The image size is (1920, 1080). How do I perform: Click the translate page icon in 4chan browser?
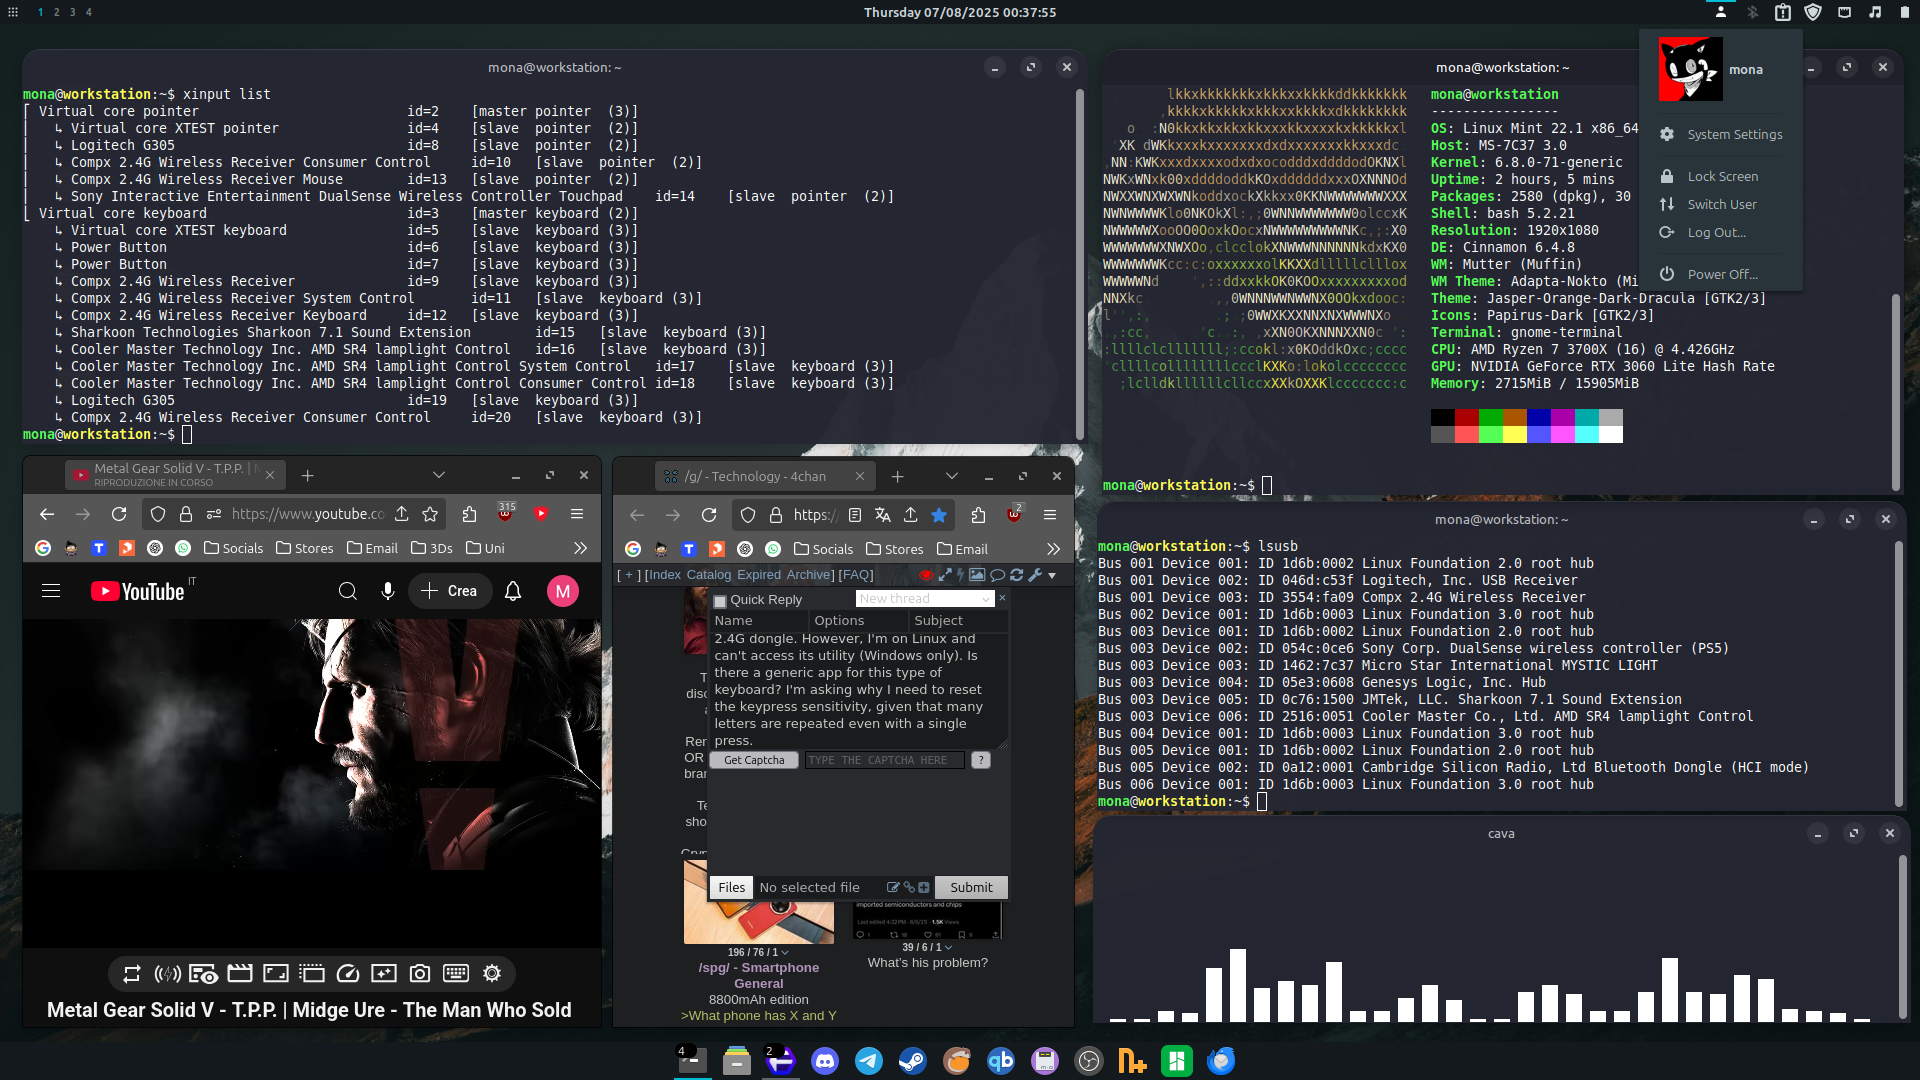[x=883, y=515]
